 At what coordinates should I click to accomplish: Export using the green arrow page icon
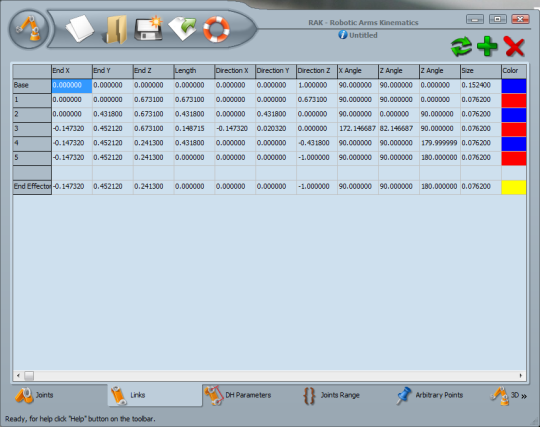[x=182, y=29]
